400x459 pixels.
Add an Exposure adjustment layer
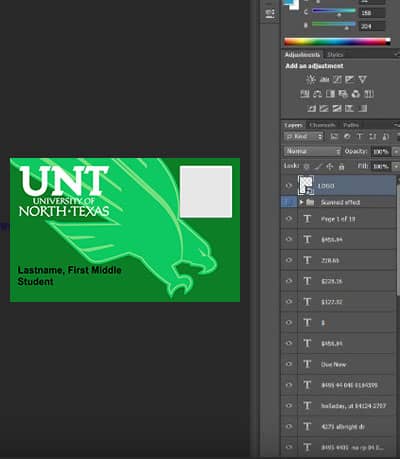pos(350,79)
